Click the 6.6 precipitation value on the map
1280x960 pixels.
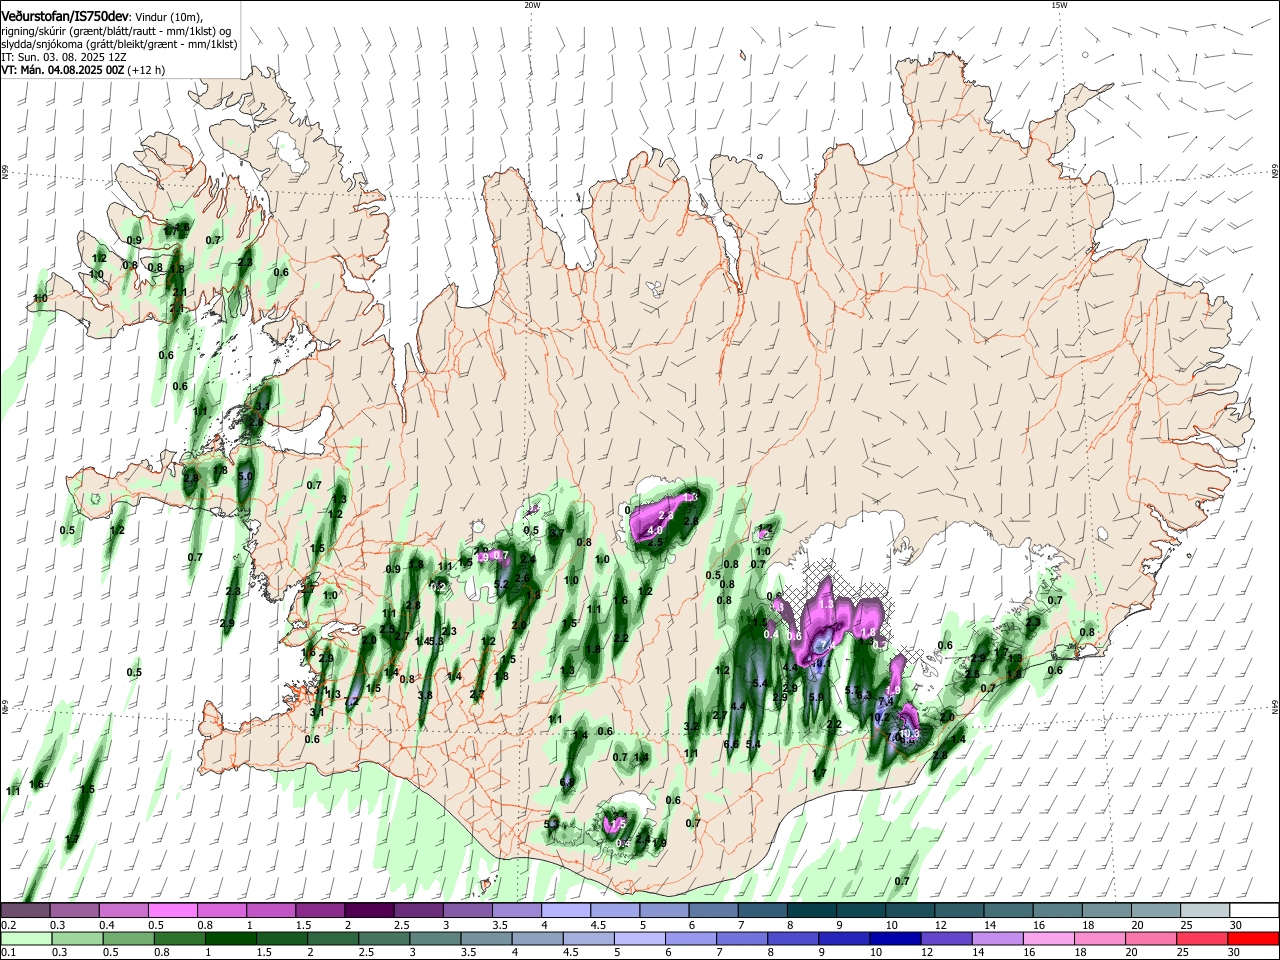[731, 744]
